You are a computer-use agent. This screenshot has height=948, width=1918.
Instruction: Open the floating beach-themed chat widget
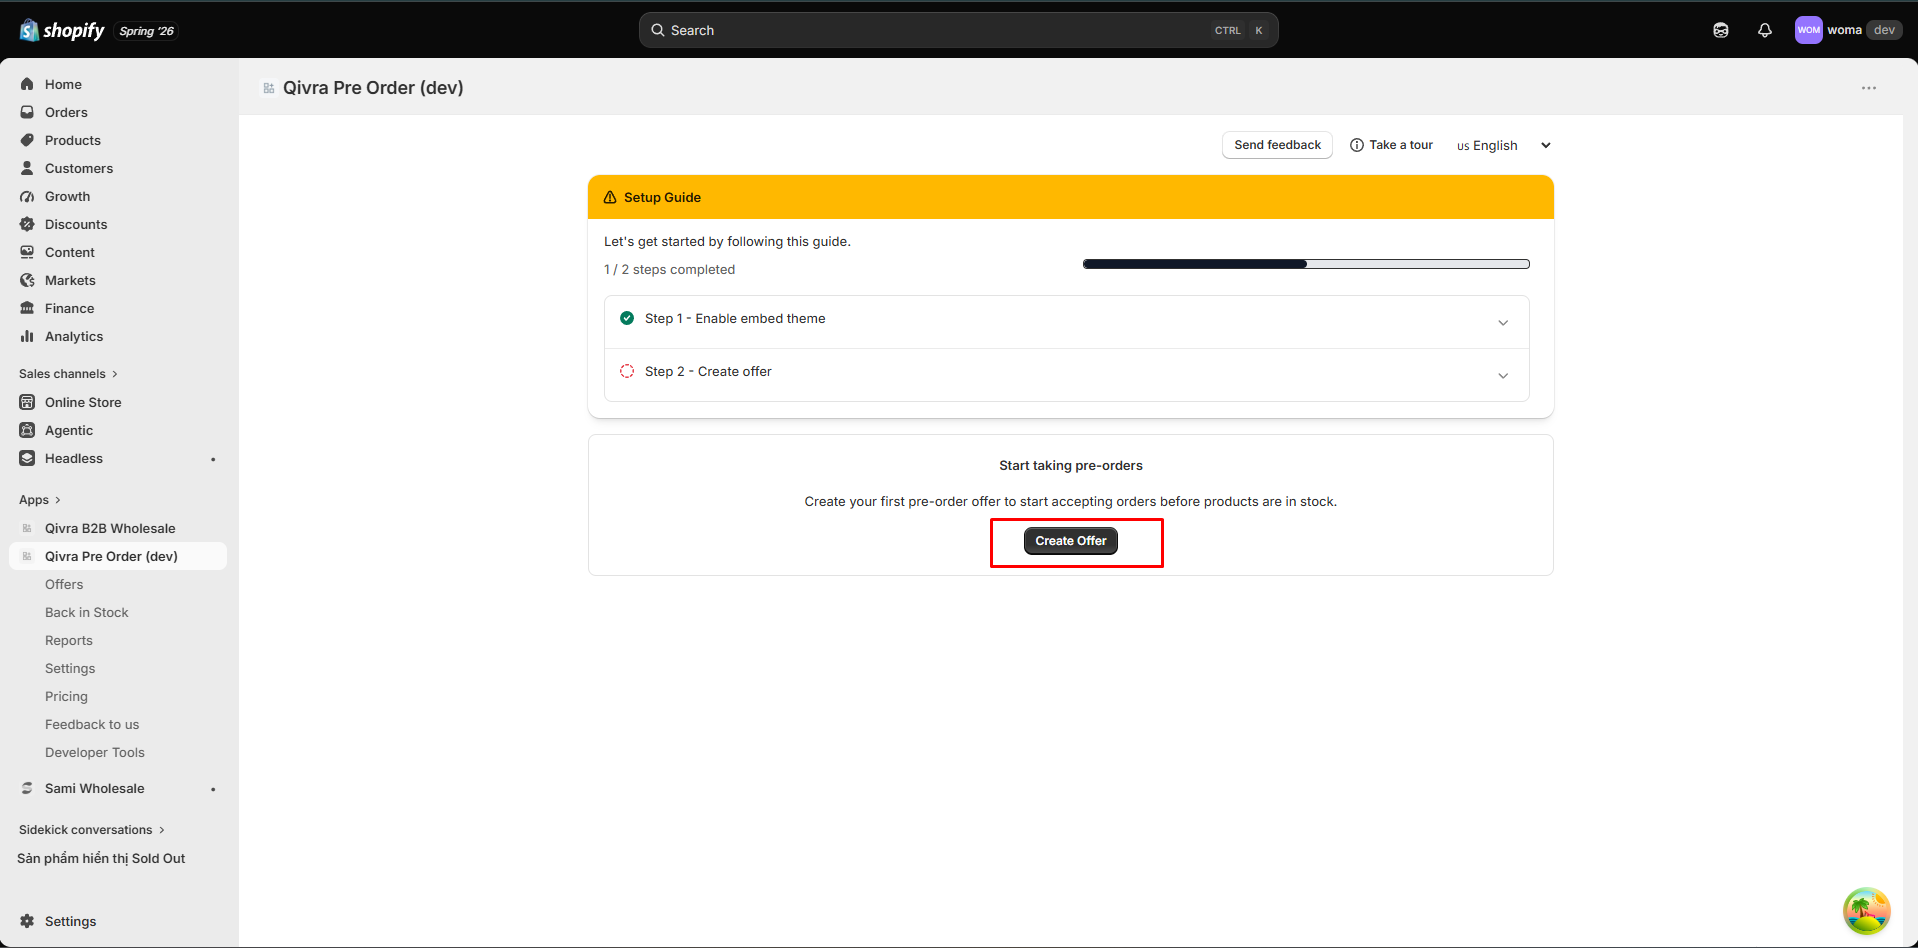(1867, 911)
